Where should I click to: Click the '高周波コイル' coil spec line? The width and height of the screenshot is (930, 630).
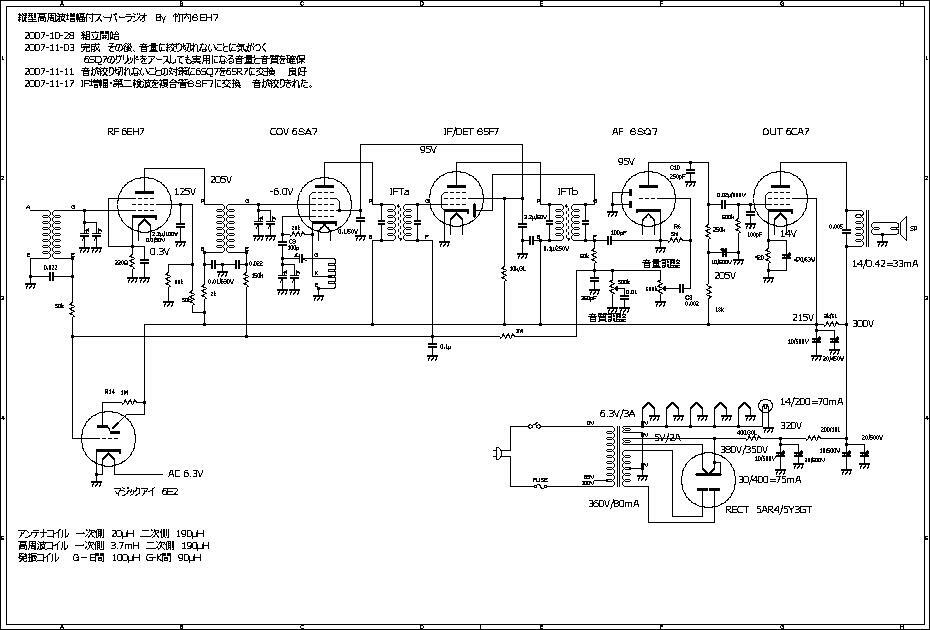coord(114,545)
